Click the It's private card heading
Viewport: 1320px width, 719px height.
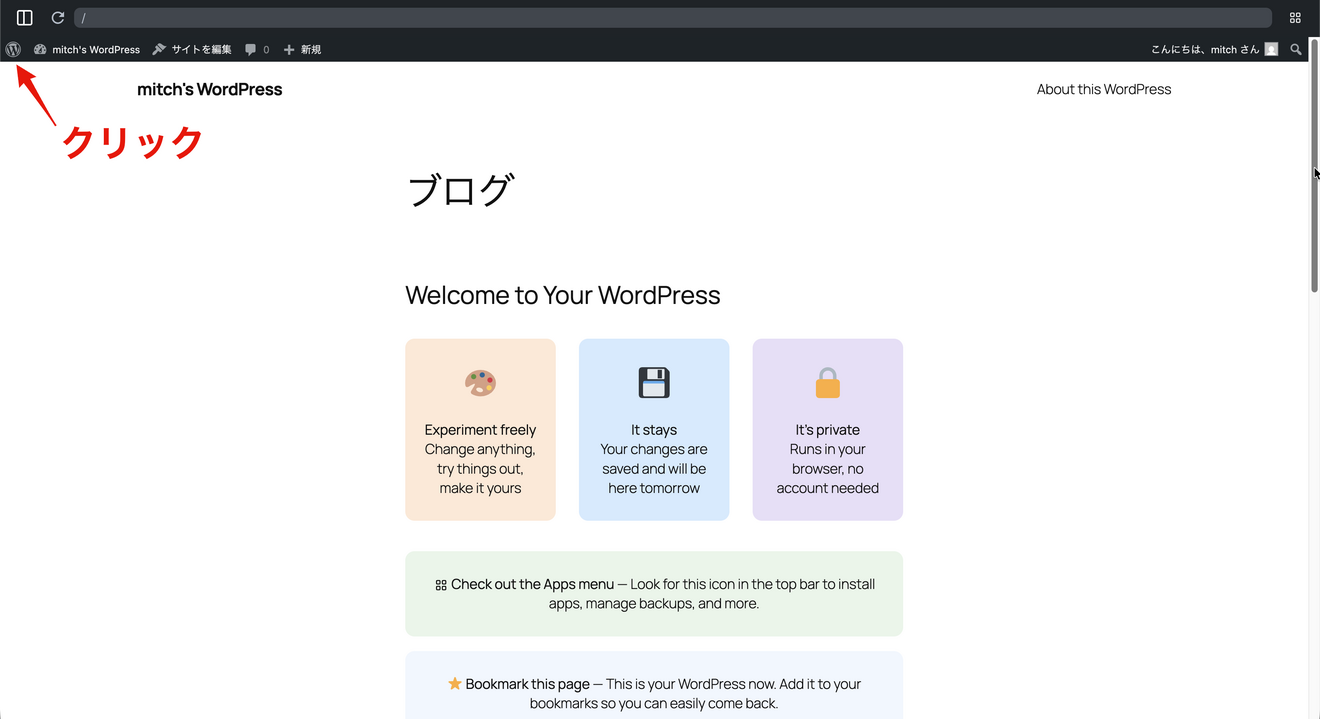828,430
